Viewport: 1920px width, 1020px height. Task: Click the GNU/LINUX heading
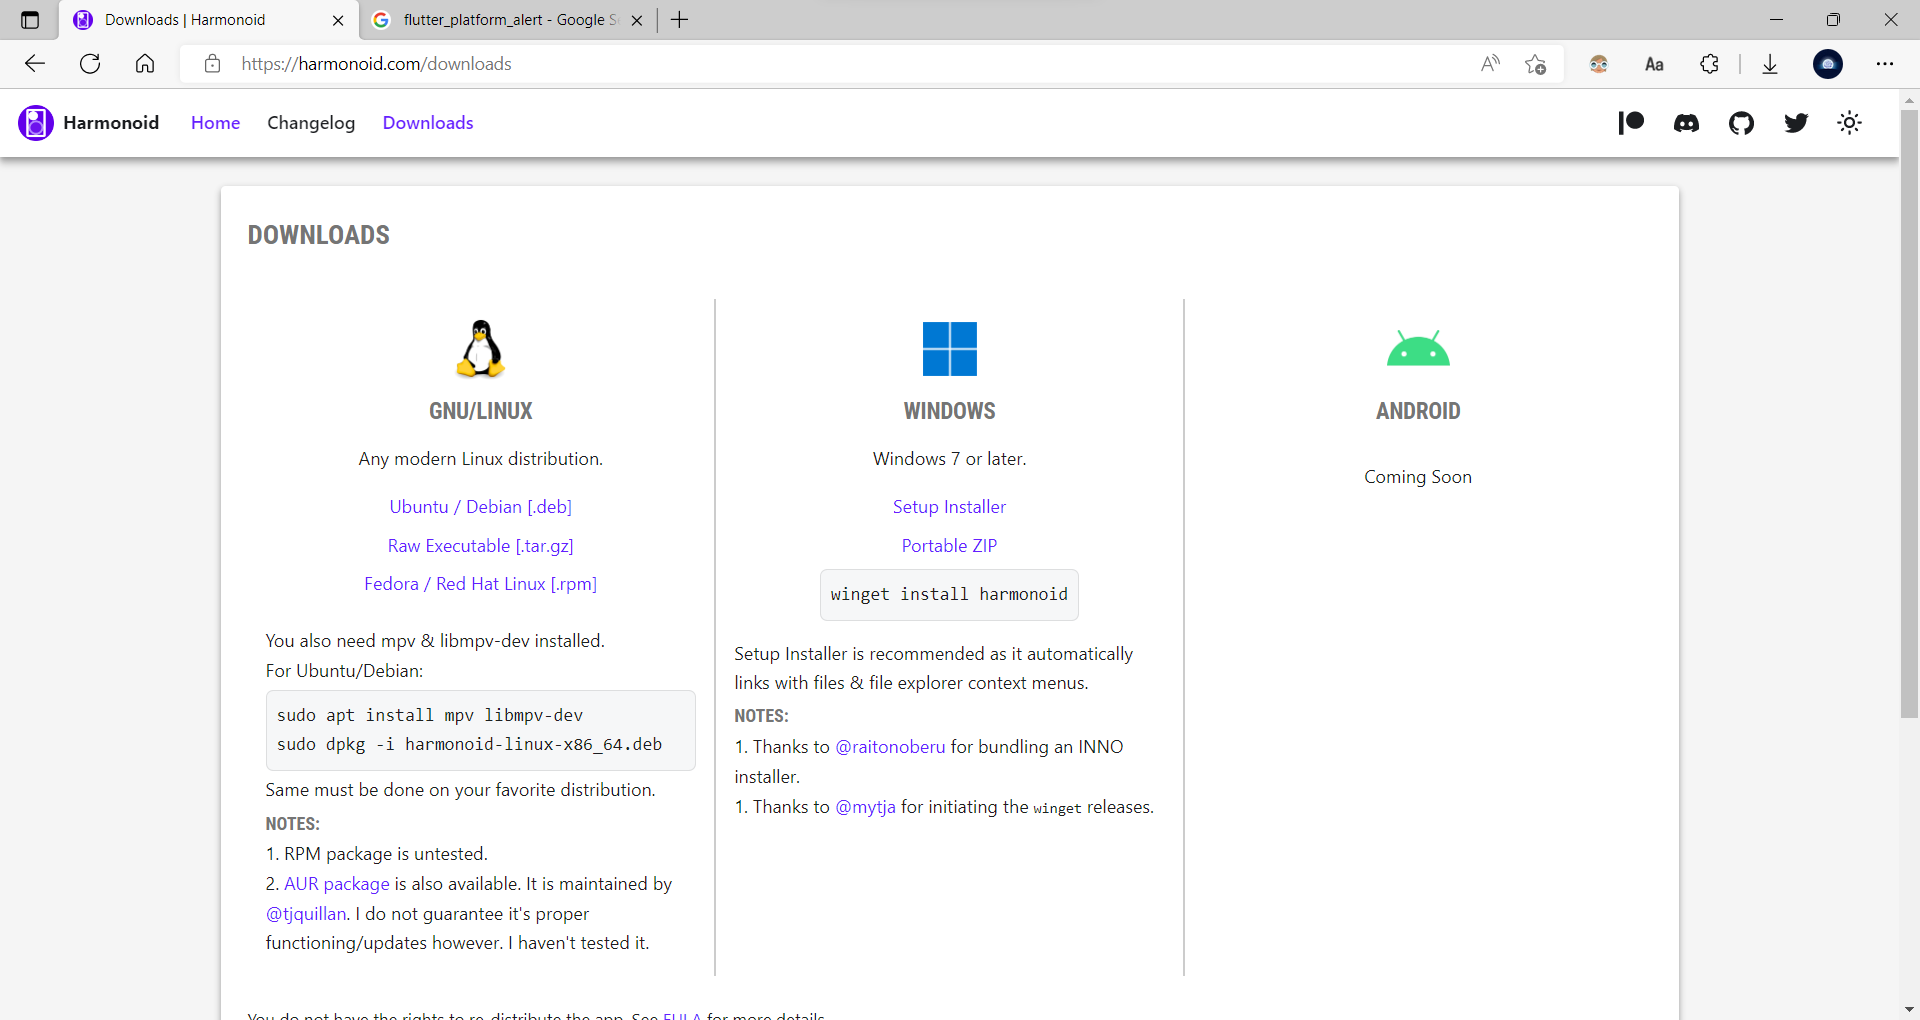pyautogui.click(x=481, y=411)
